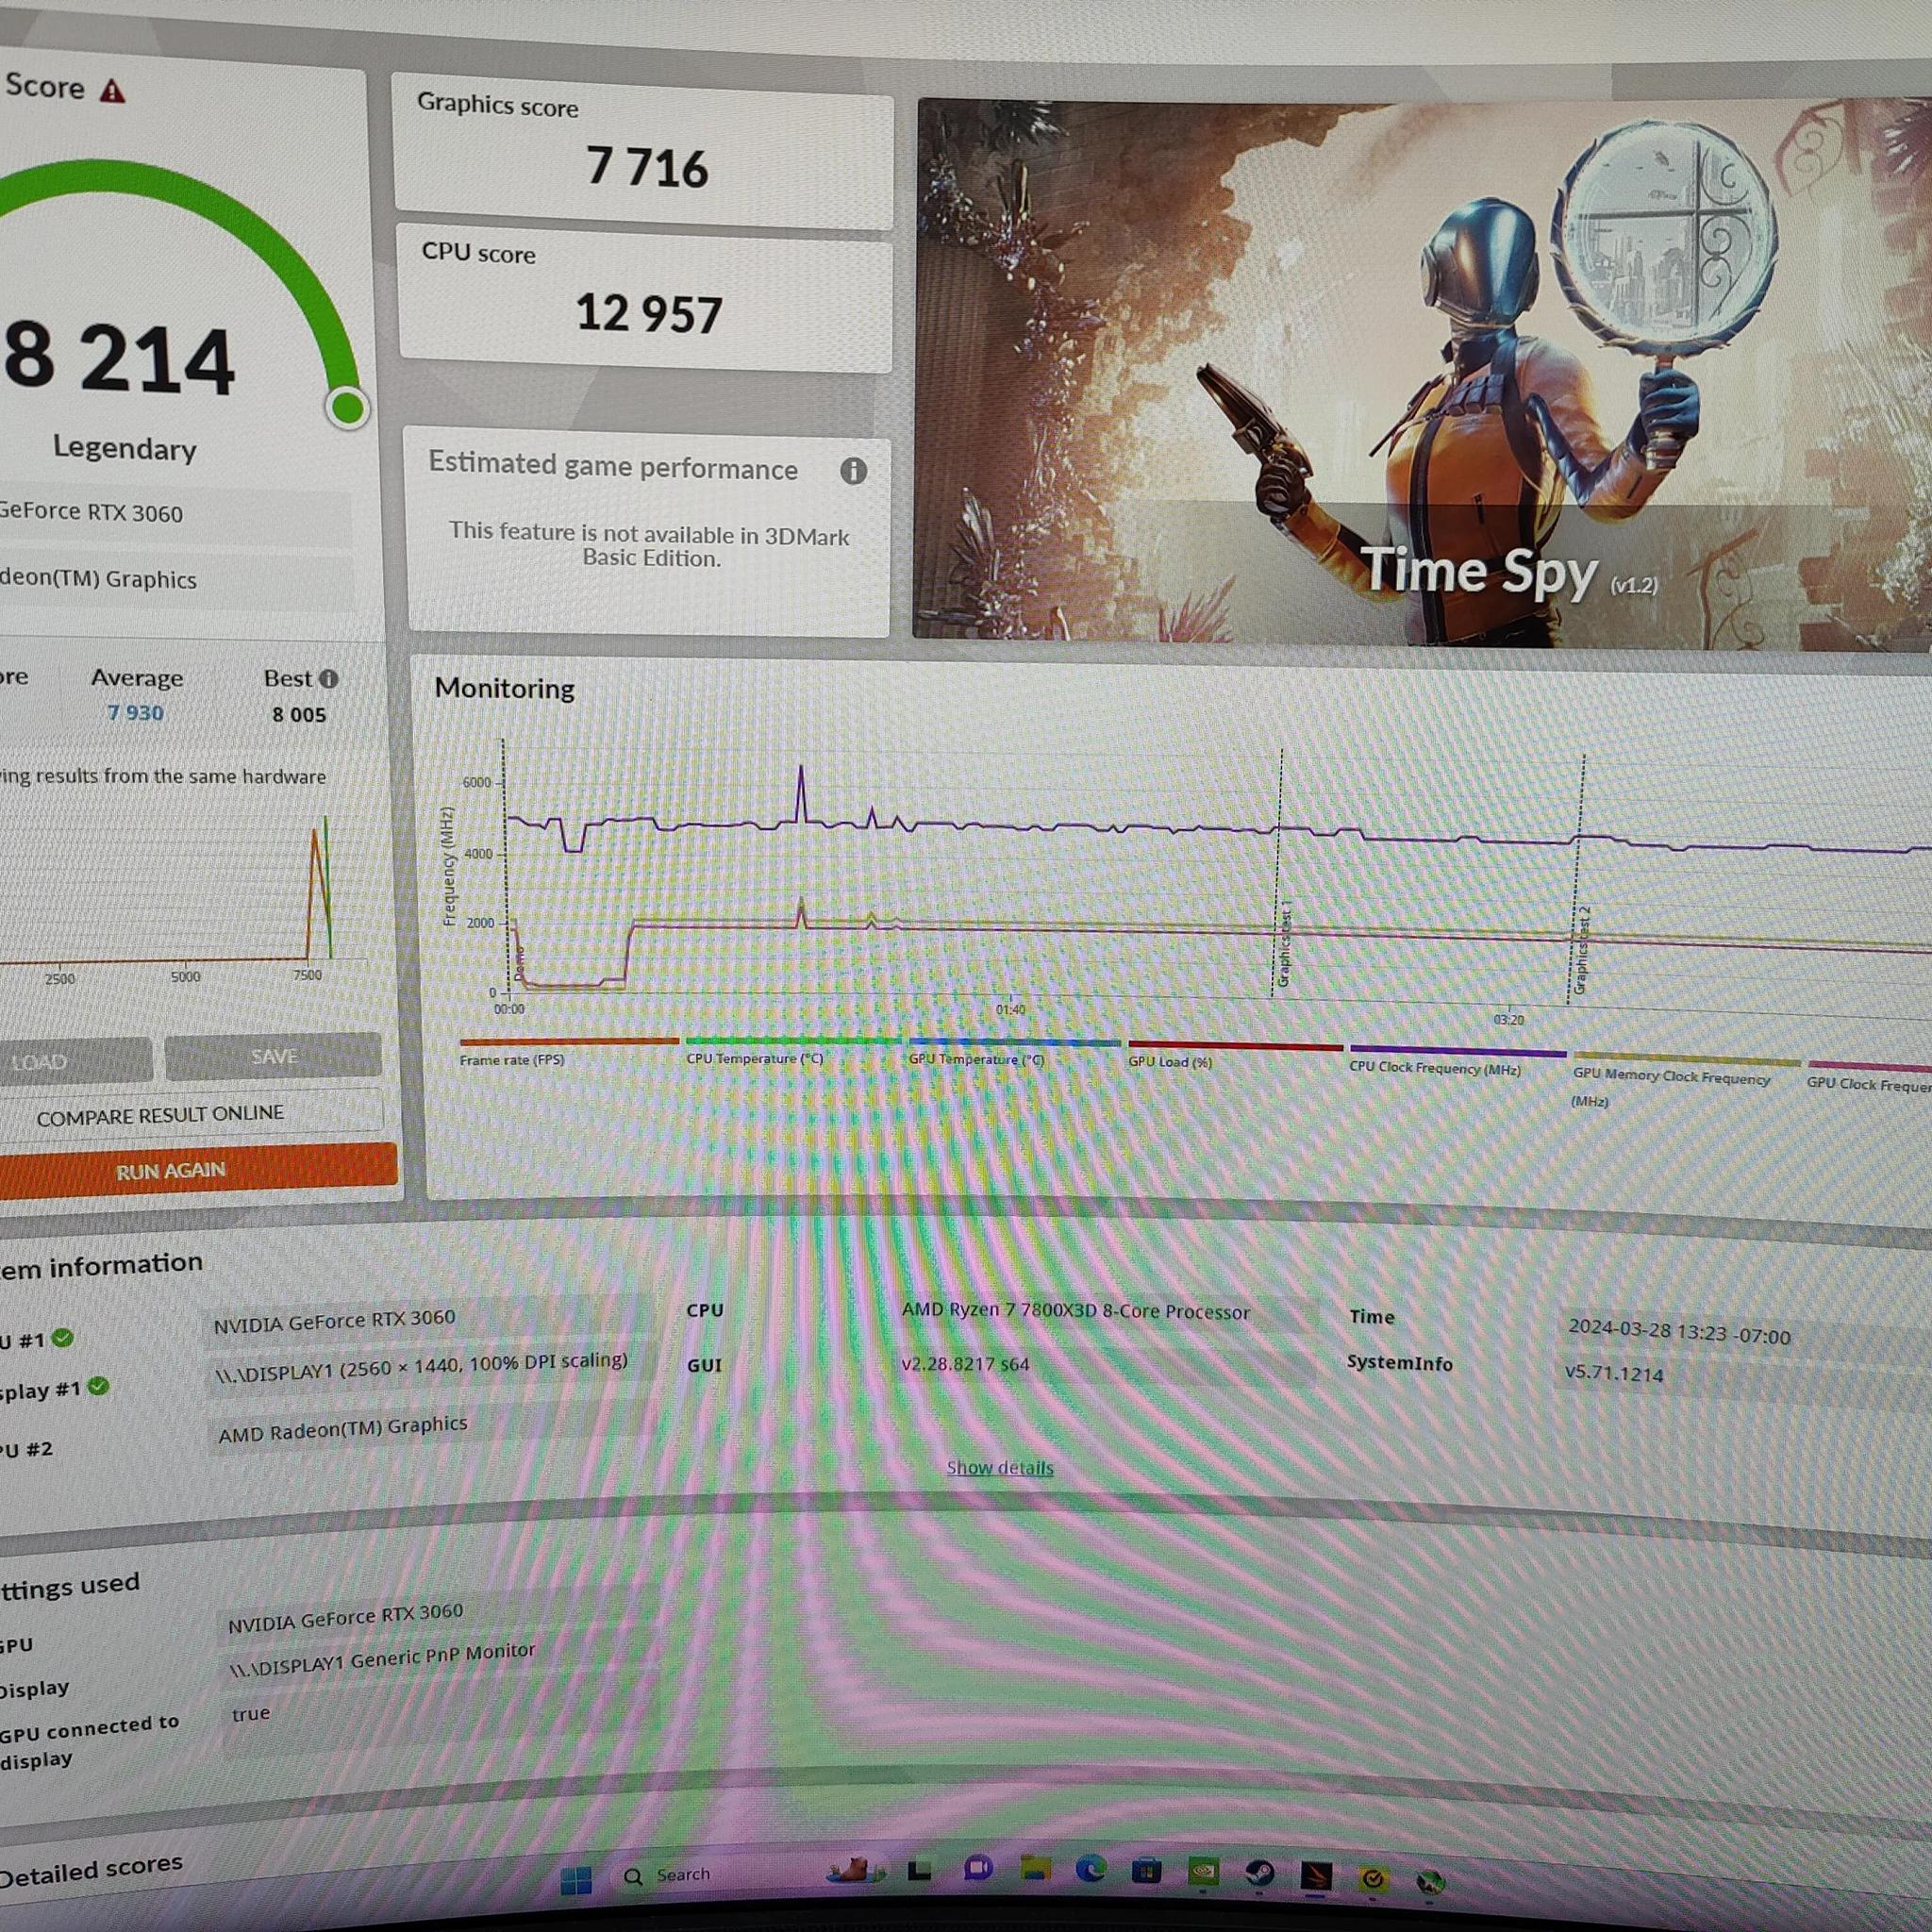Click green check next to GPU #1
This screenshot has height=1932, width=1932.
pyautogui.click(x=62, y=1337)
